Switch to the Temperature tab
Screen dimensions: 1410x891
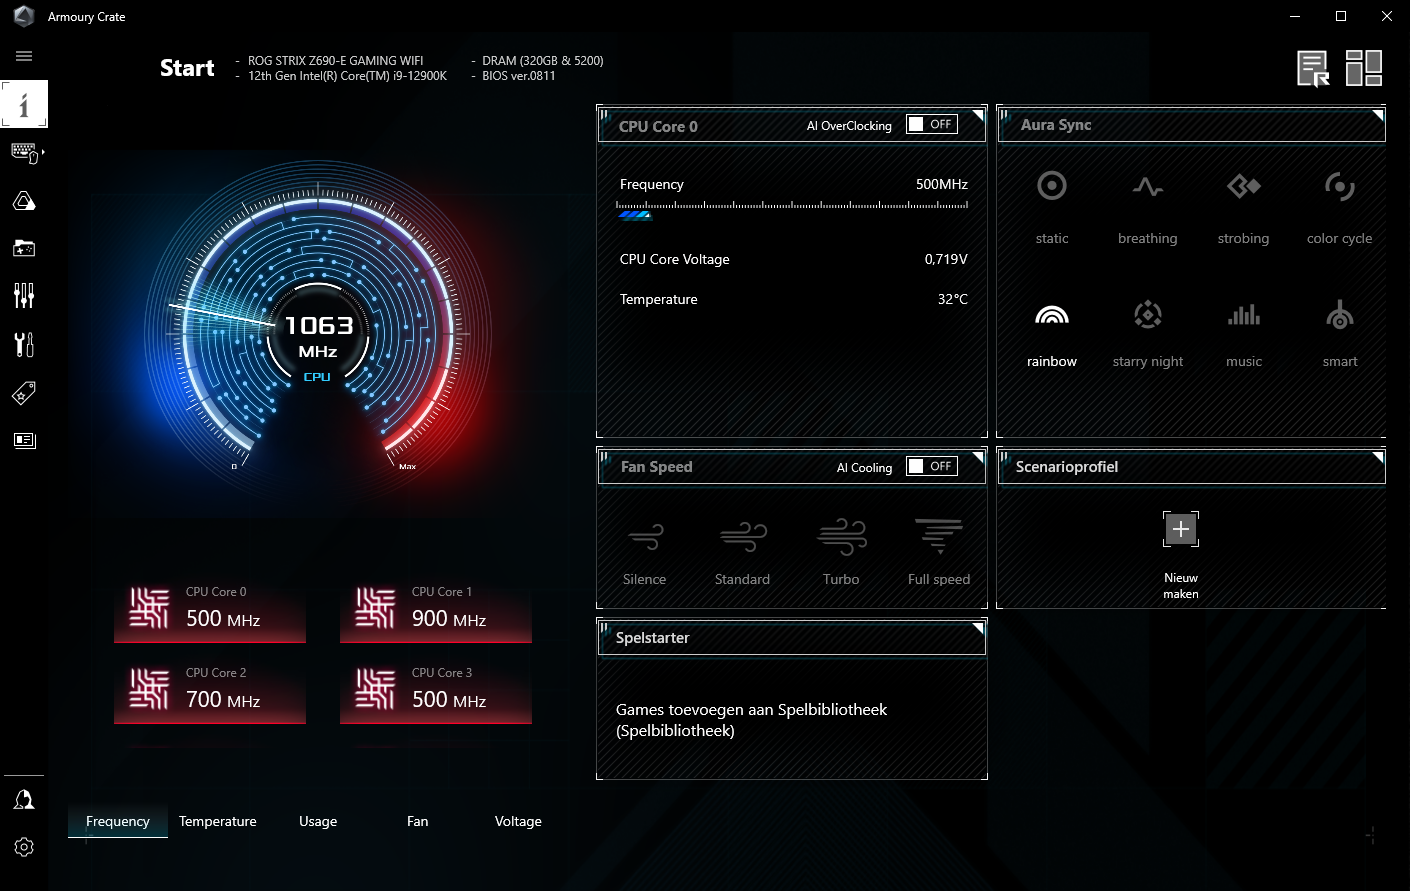[x=218, y=821]
